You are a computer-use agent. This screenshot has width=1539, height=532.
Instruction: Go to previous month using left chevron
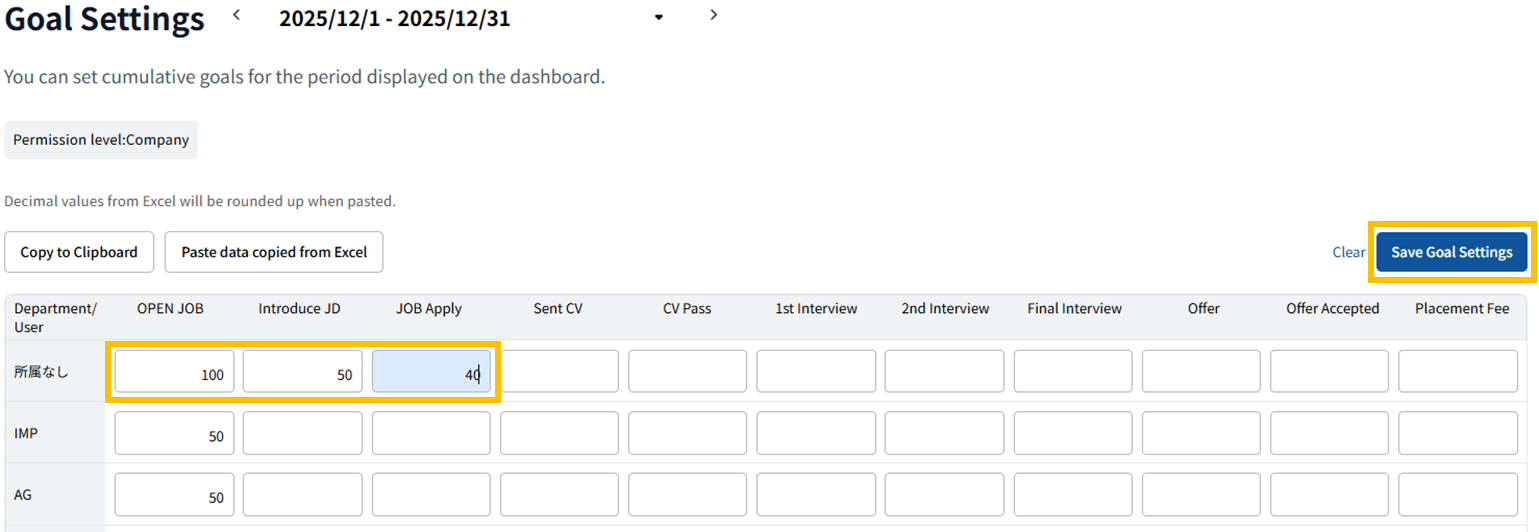pyautogui.click(x=237, y=15)
